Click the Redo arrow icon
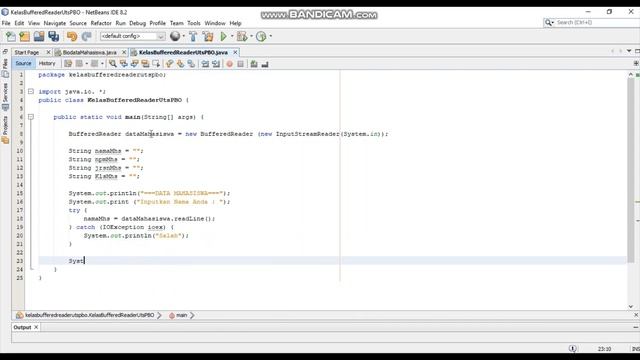The width and height of the screenshot is (640, 360). (86, 37)
